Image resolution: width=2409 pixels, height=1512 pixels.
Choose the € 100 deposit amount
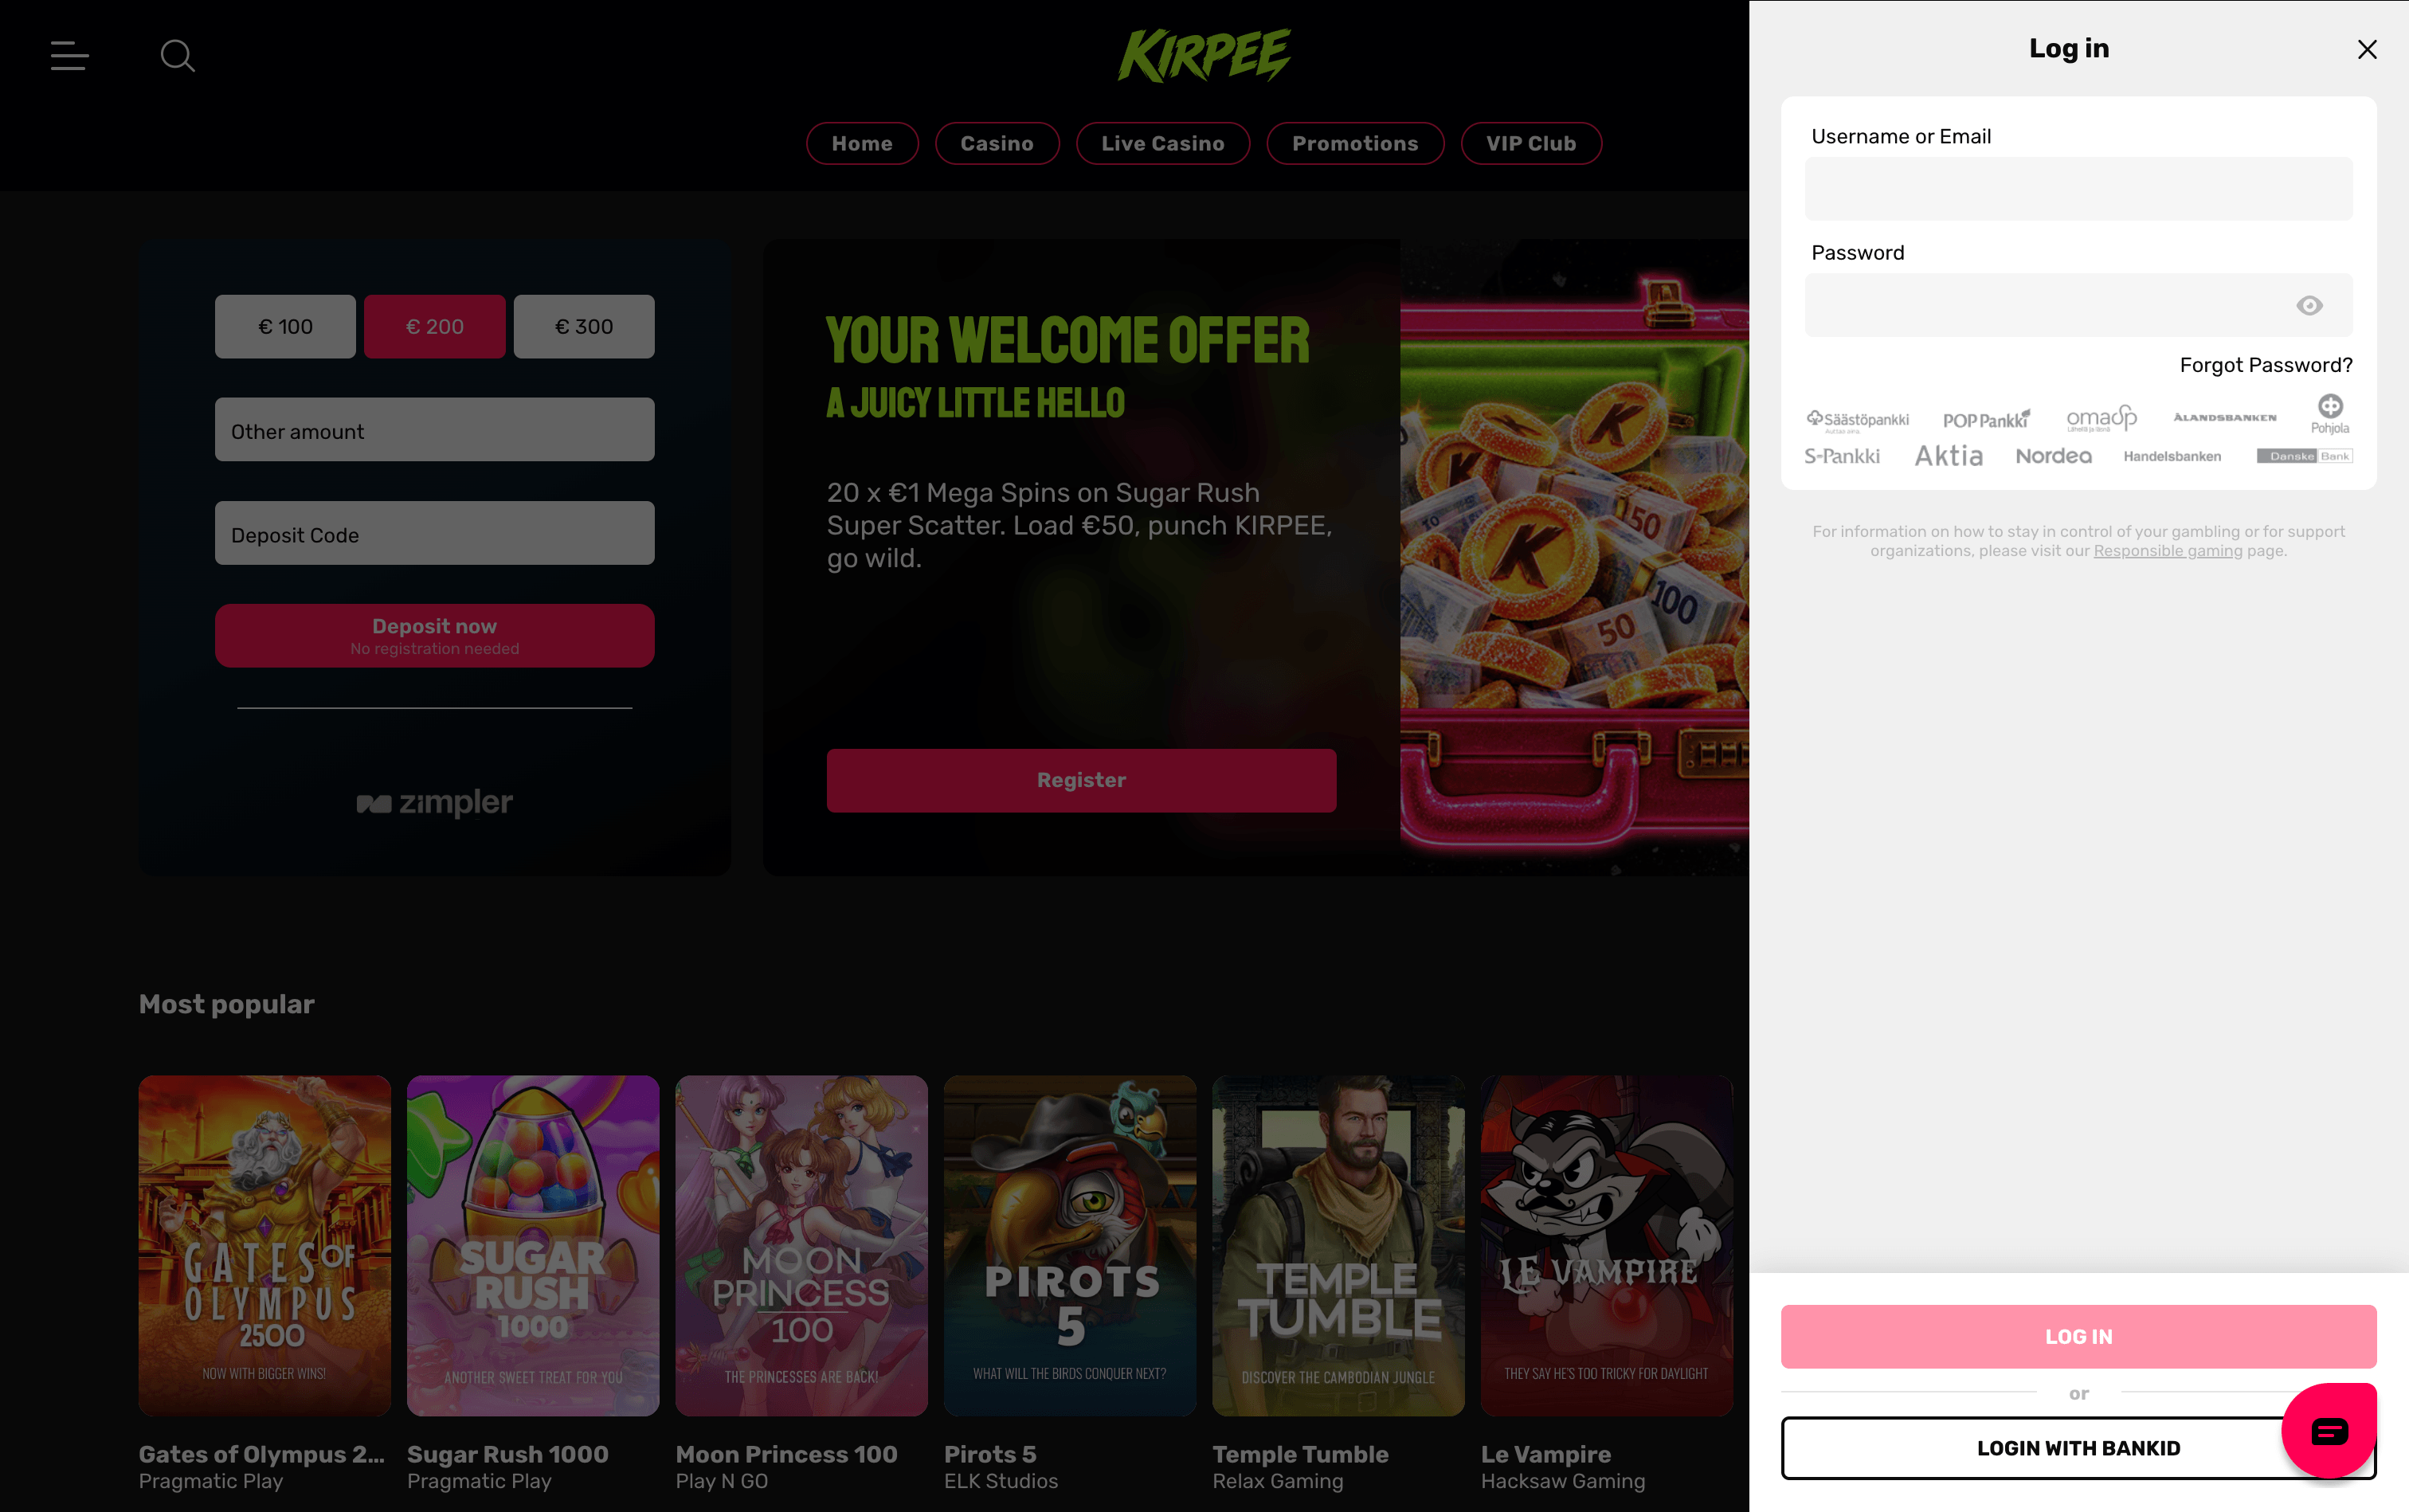pos(285,326)
